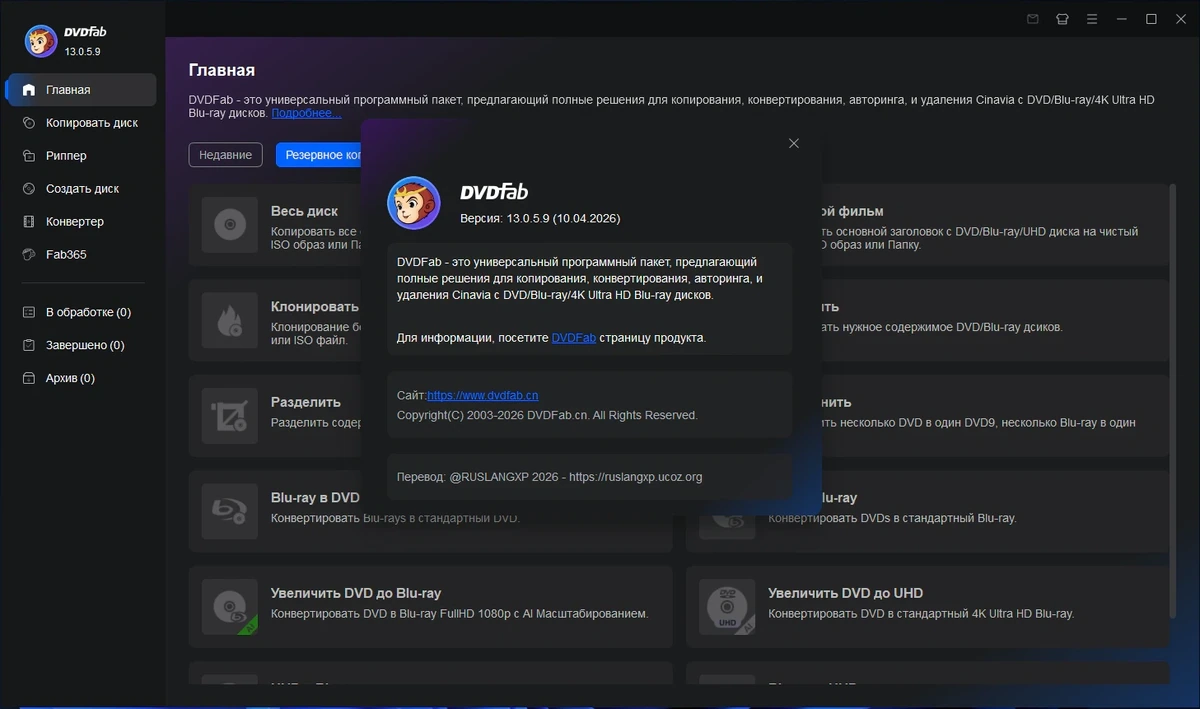Viewport: 1200px width, 709px height.
Task: Click the Fab365 sidebar icon
Action: (x=29, y=254)
